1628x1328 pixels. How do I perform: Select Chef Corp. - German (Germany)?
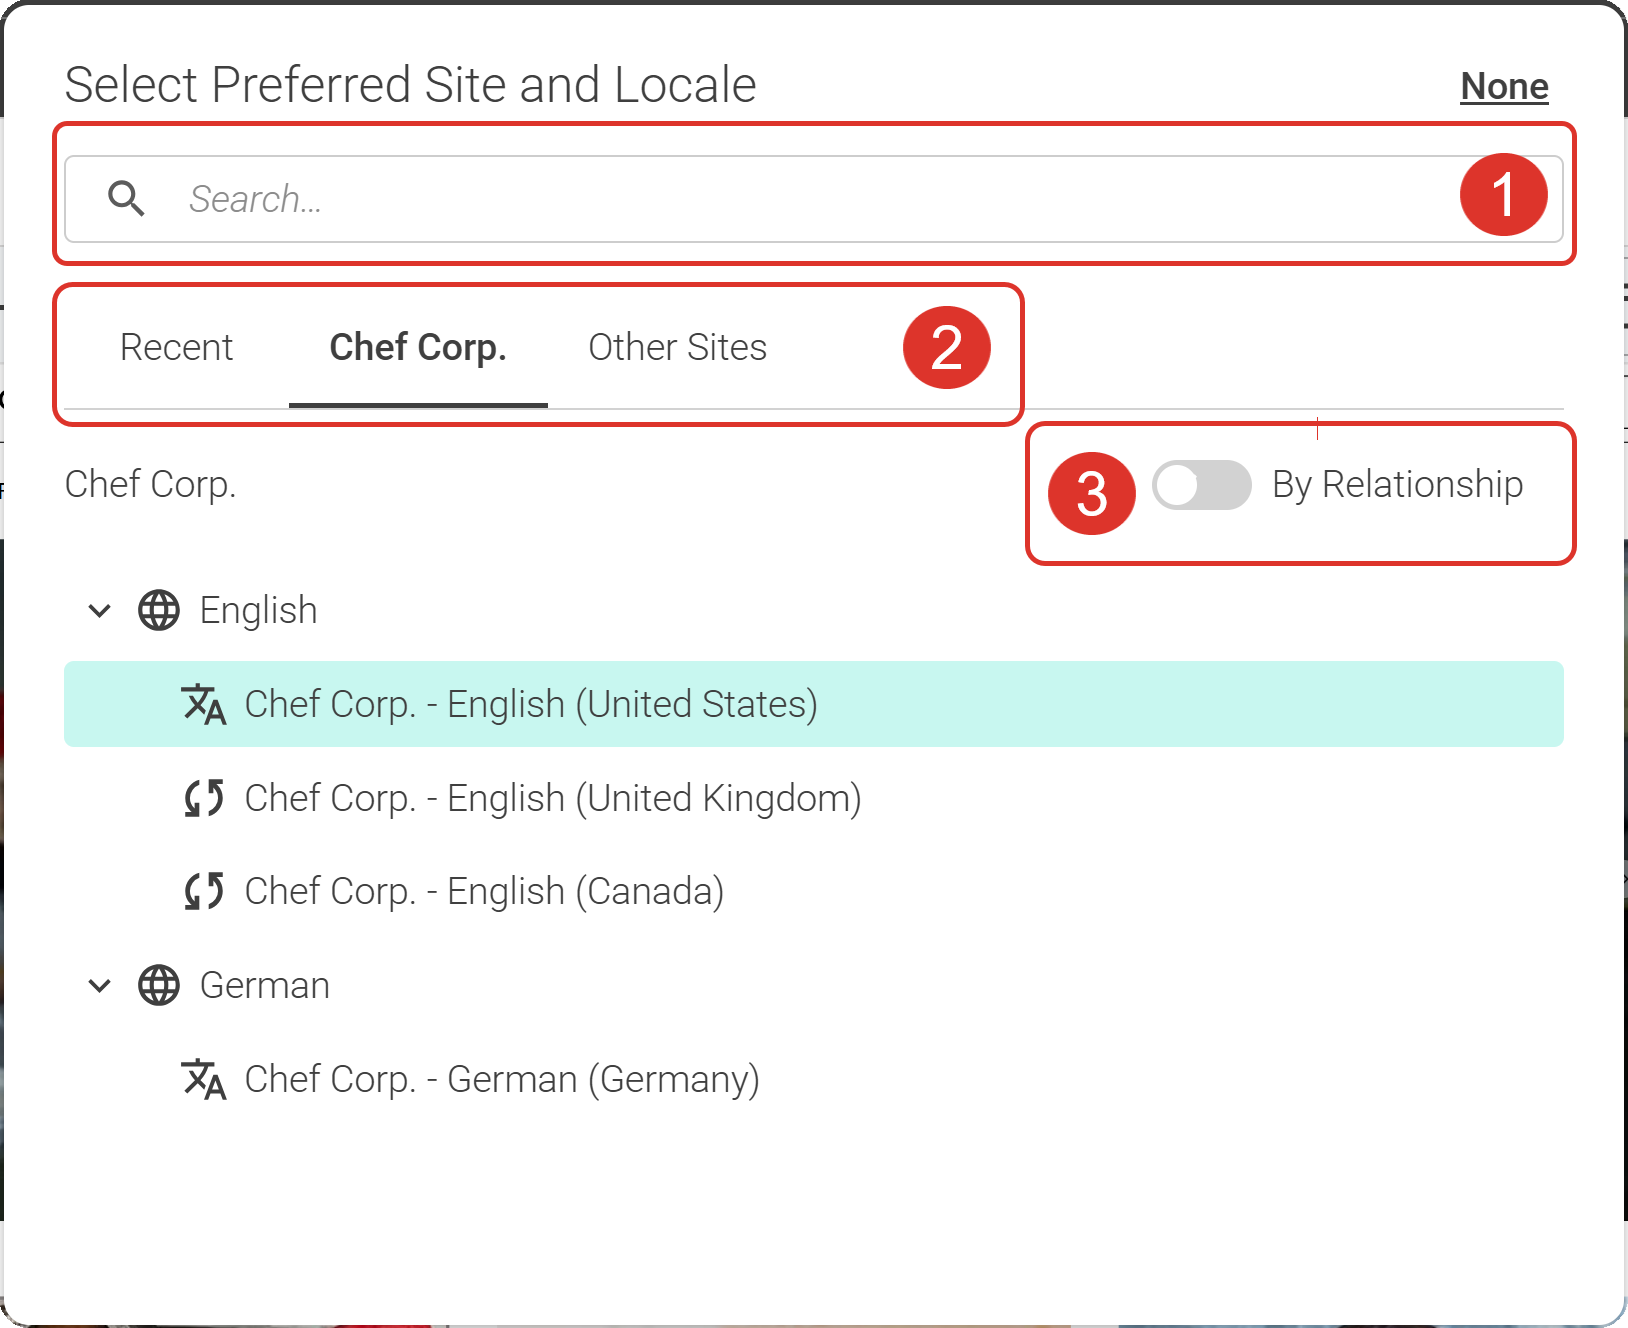502,1079
